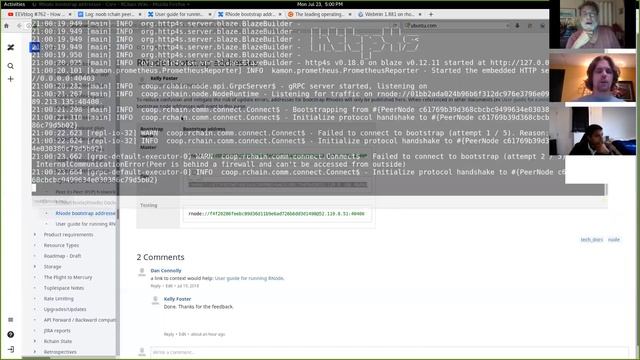Click the Firefox home button

tap(7, 26)
